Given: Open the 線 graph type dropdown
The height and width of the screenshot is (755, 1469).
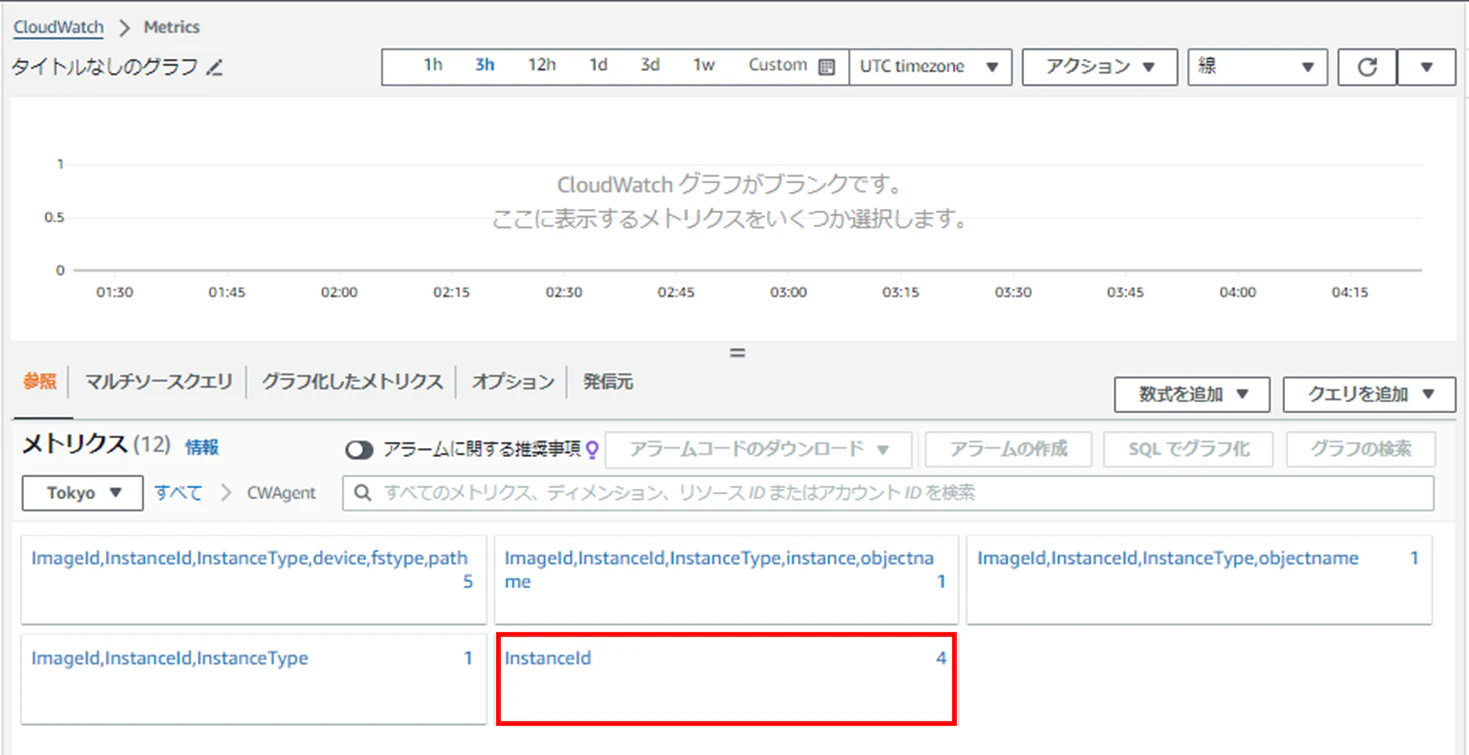Looking at the screenshot, I should 1257,67.
